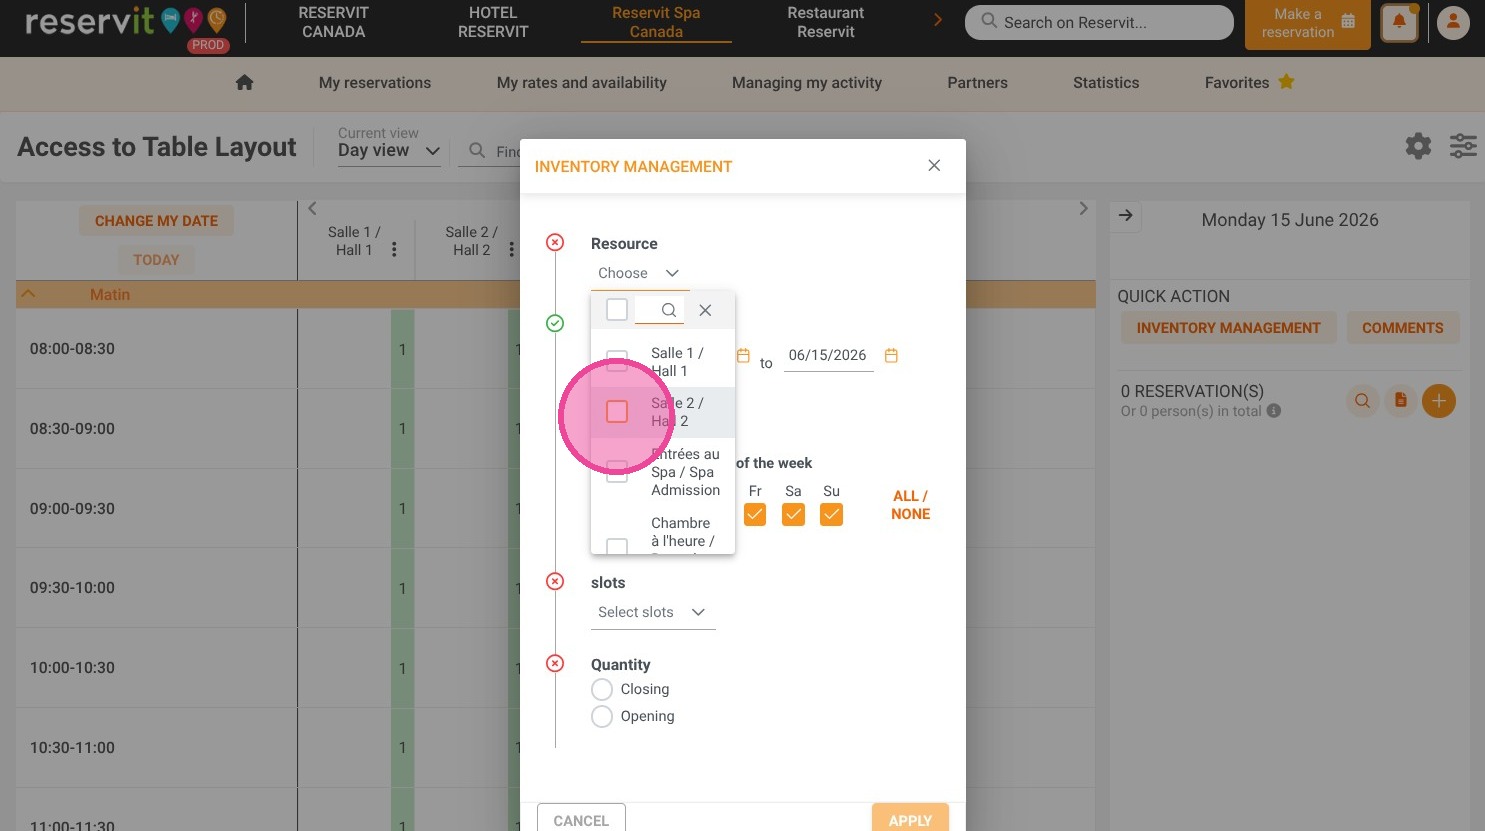Tick the select-all resources checkbox
This screenshot has width=1485, height=831.
point(617,310)
